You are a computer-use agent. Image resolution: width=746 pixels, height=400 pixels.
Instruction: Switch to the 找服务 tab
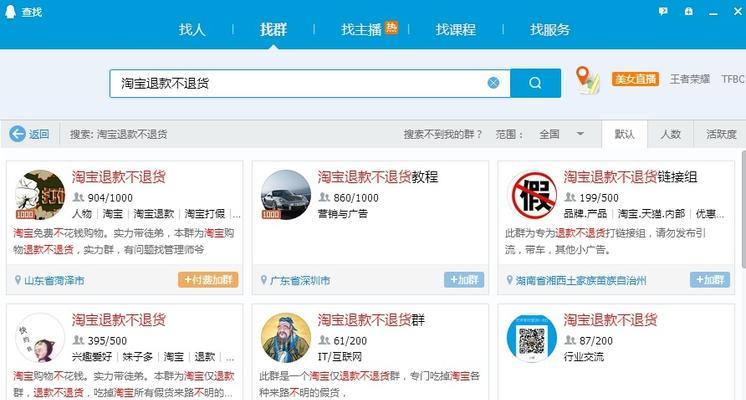(x=550, y=29)
